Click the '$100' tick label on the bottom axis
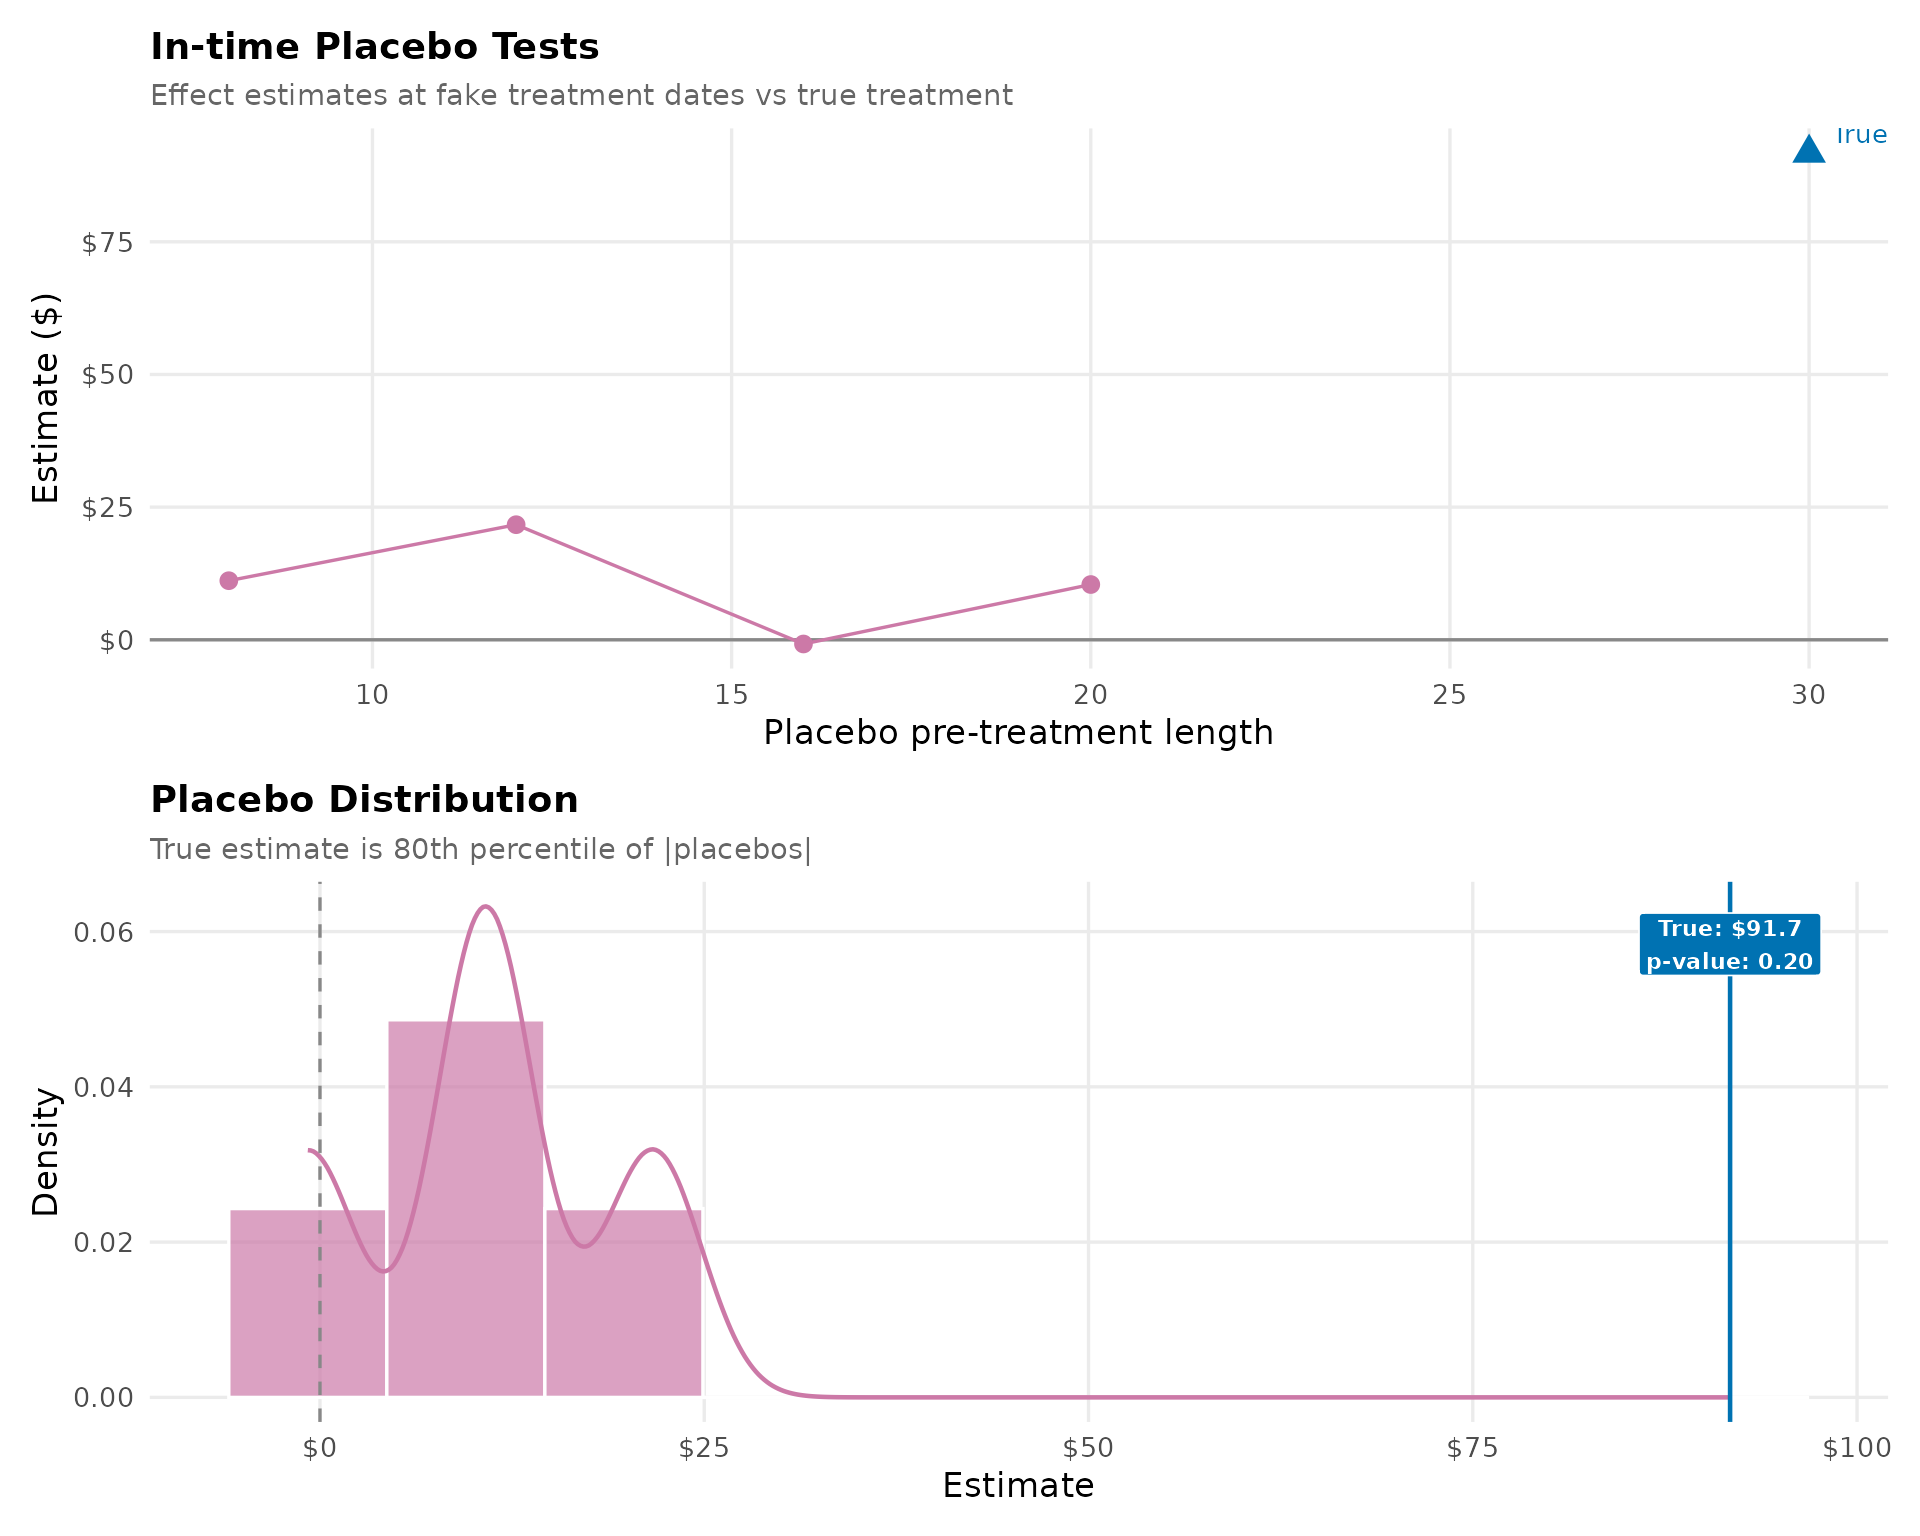The image size is (1920, 1536). click(1856, 1449)
